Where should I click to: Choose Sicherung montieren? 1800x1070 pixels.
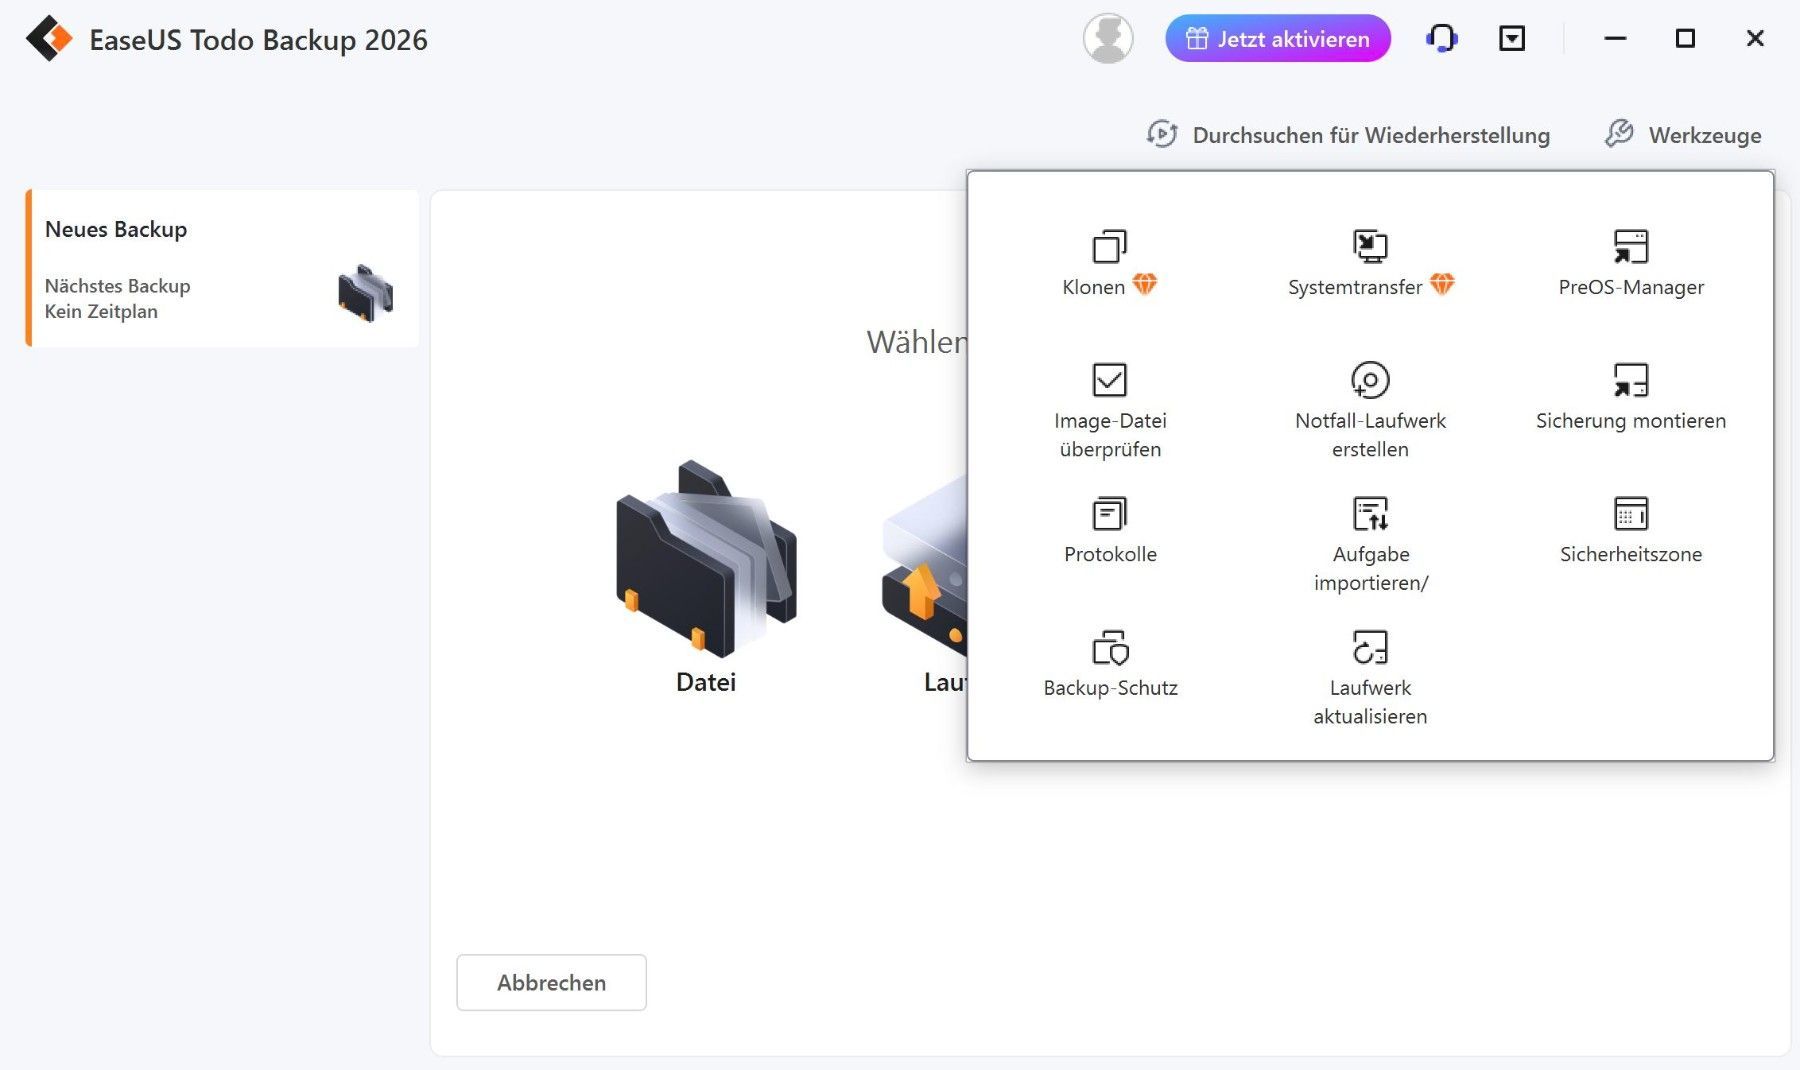coord(1630,396)
